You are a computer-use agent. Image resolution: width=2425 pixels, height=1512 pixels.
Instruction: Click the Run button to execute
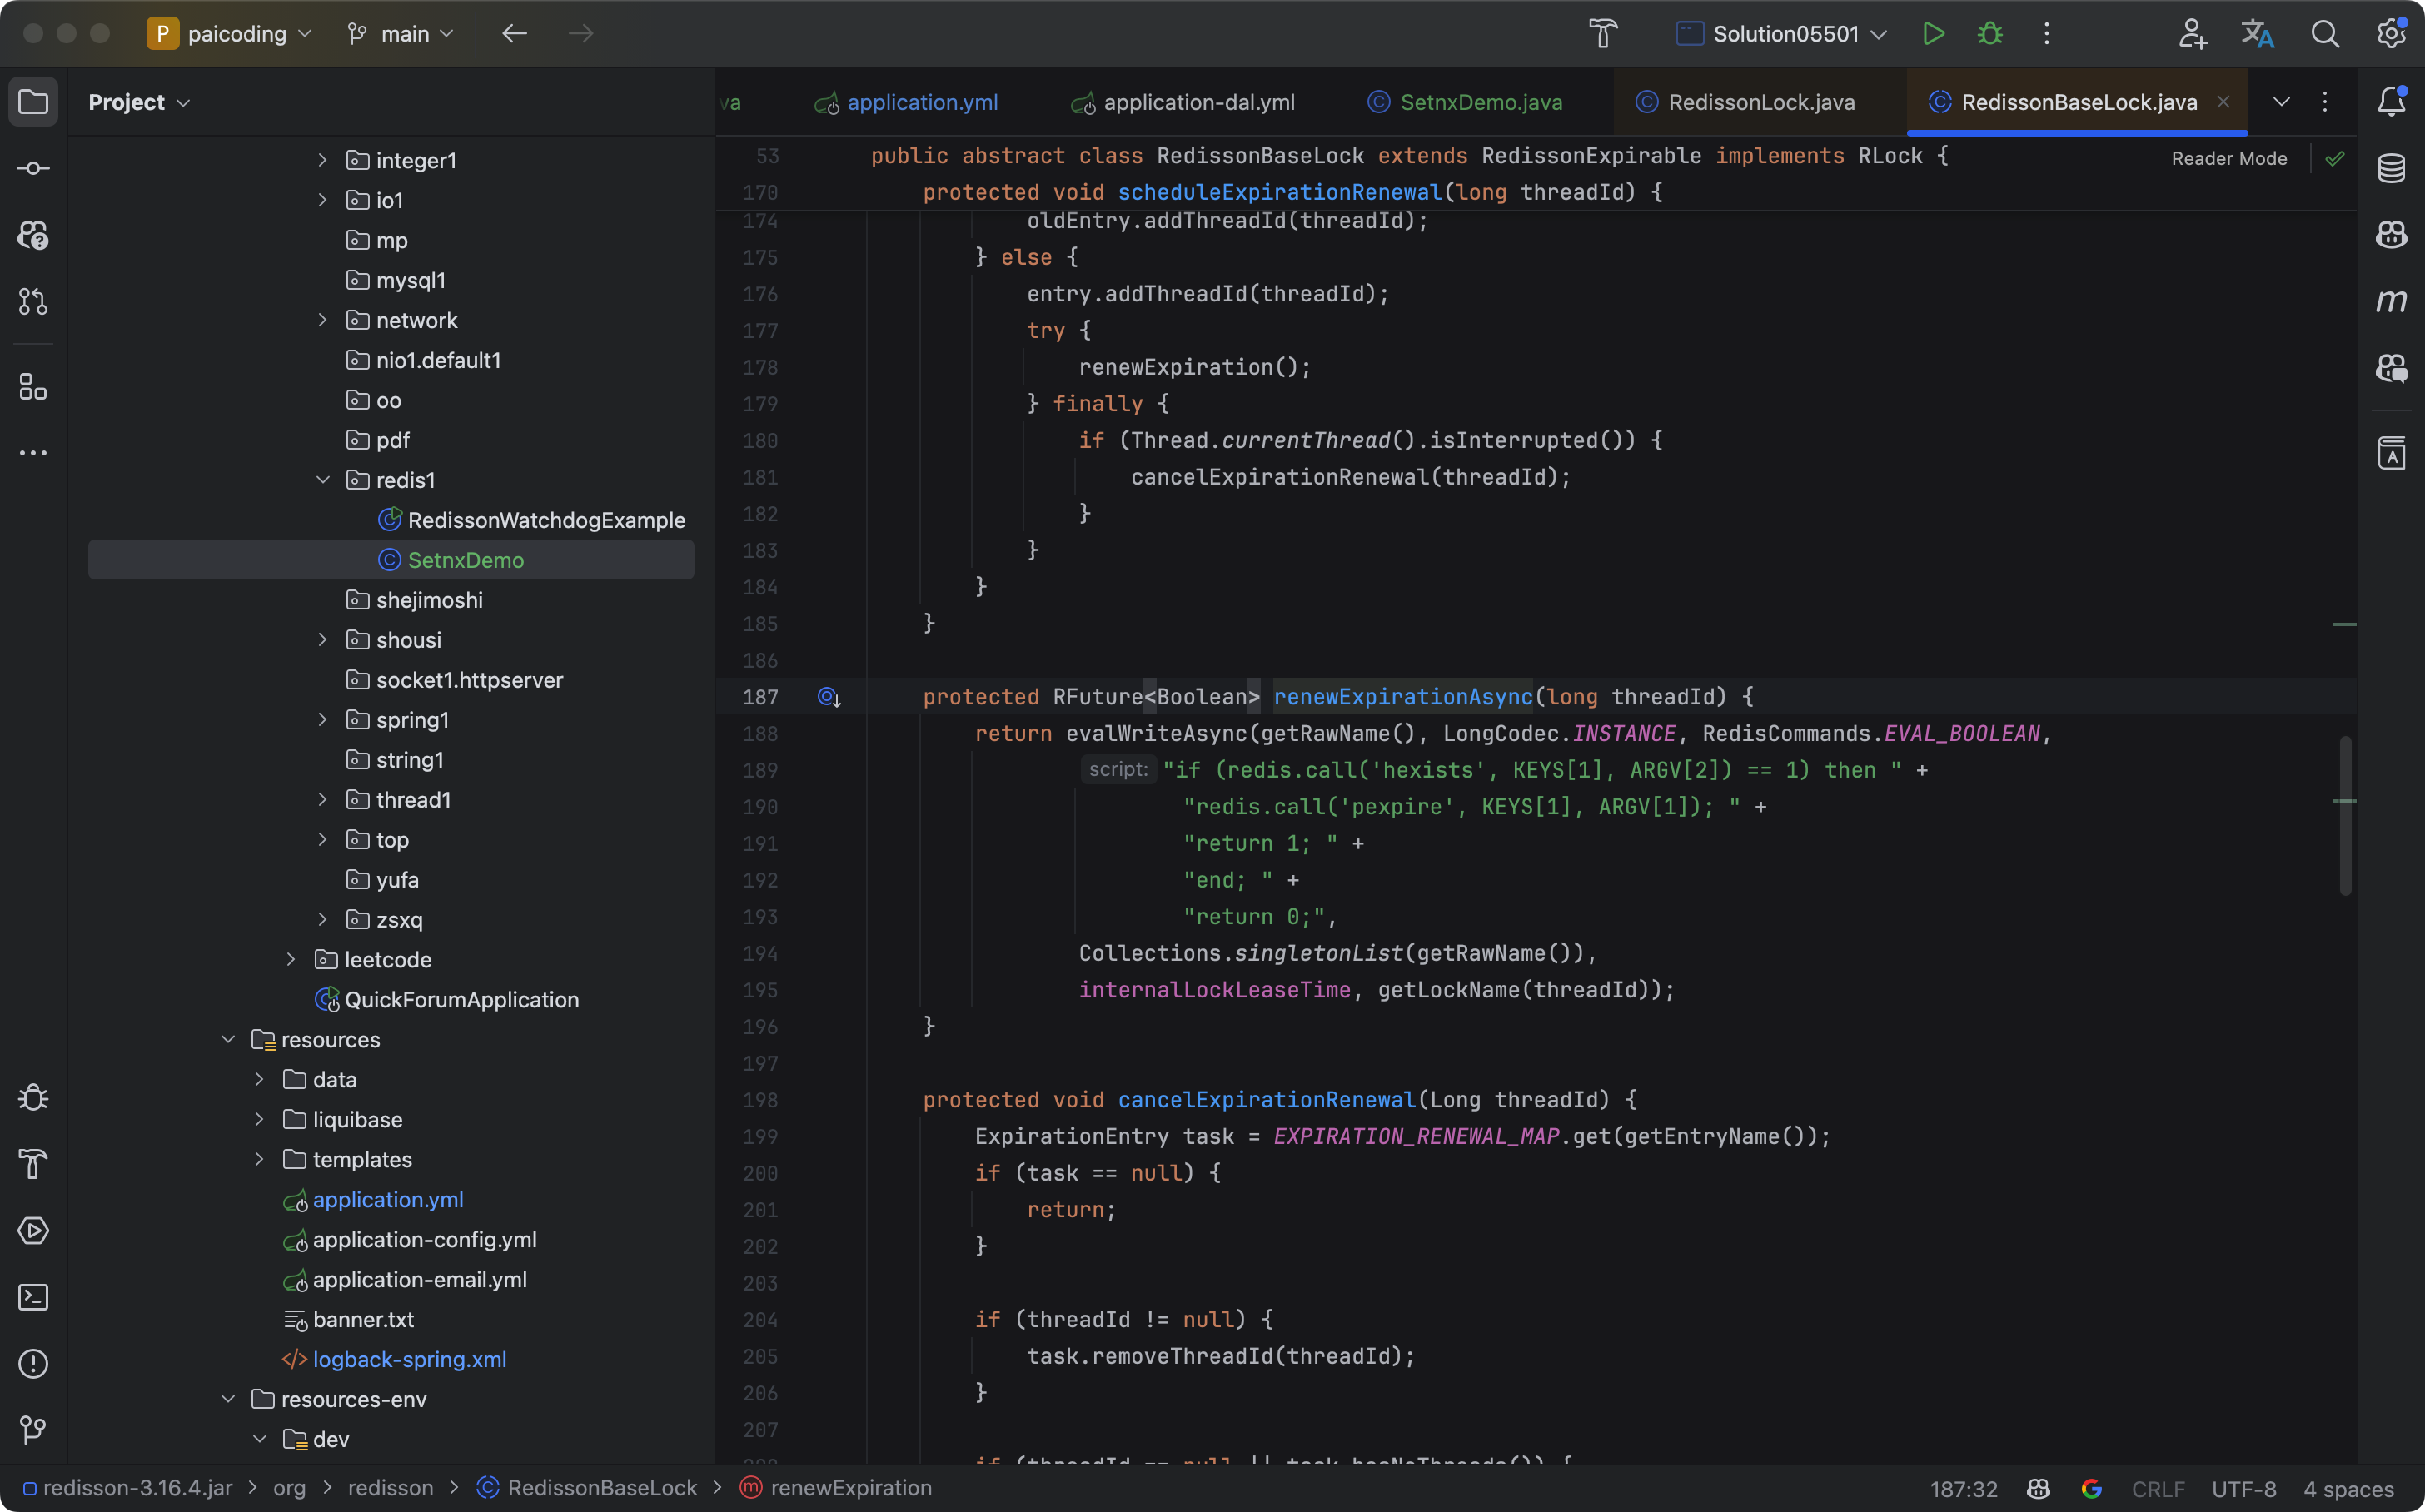click(x=1934, y=35)
